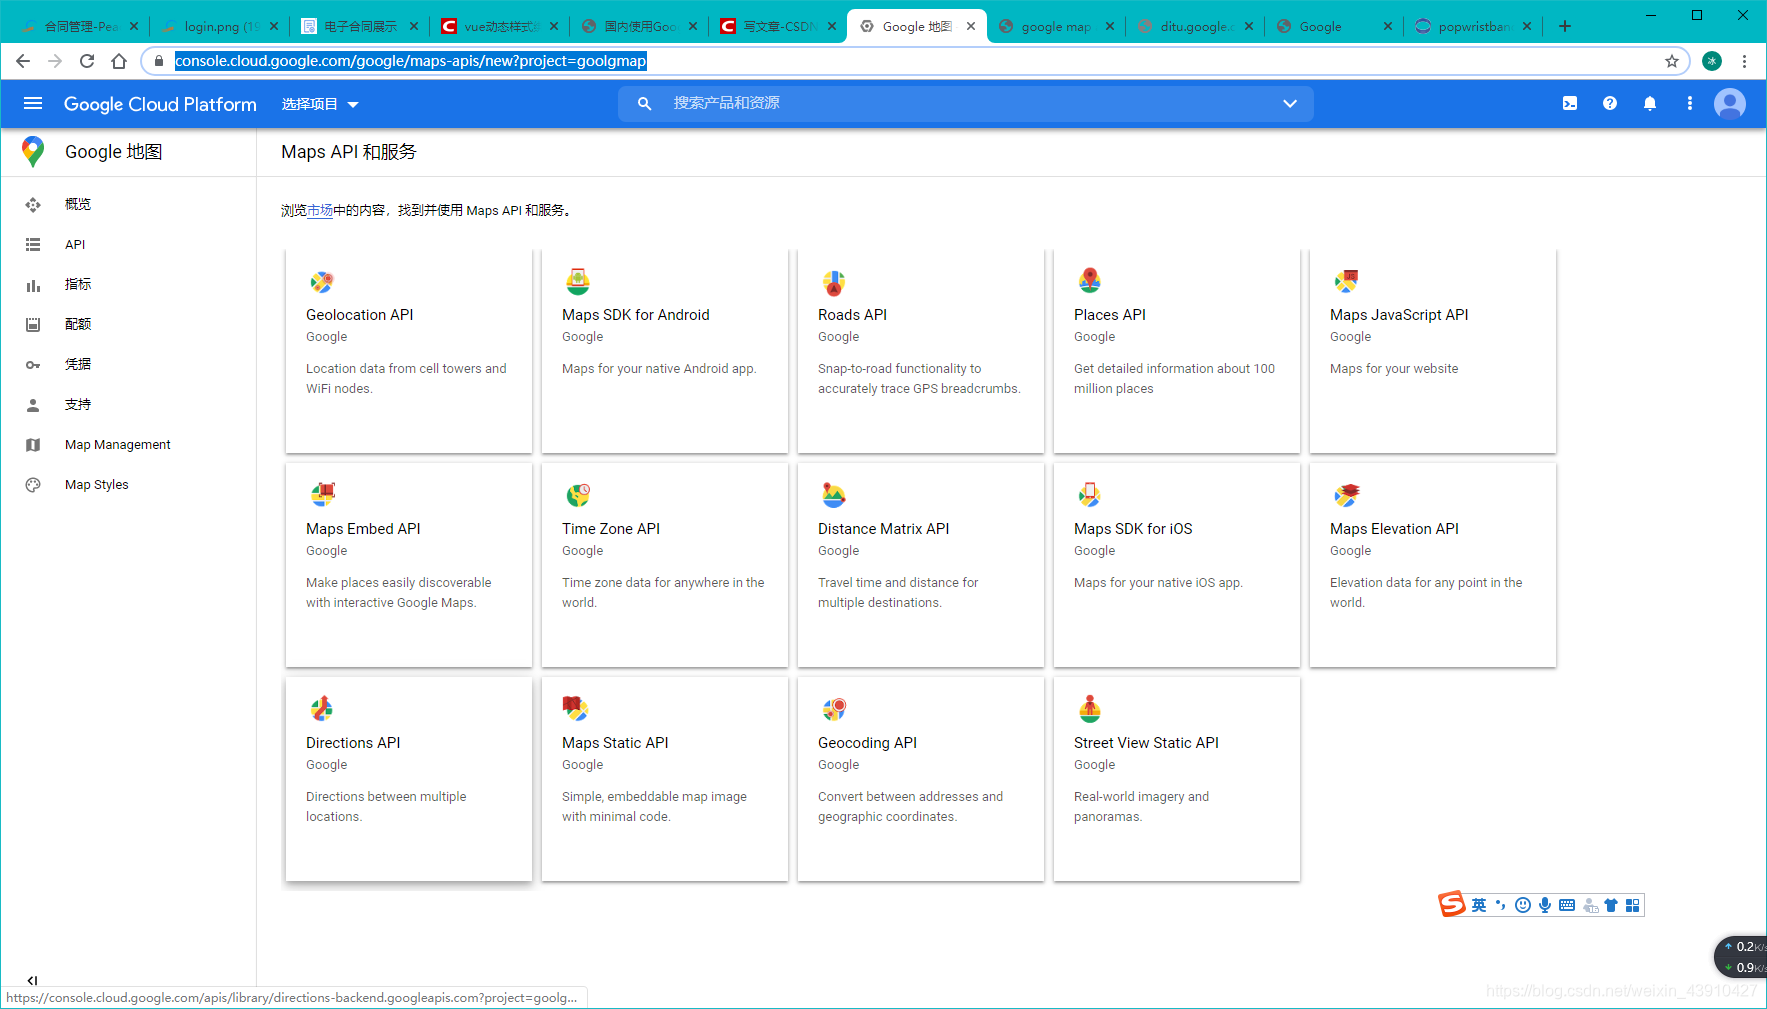Viewport: 1767px width, 1009px height.
Task: Click the Google Maps pin logo
Action: pos(33,152)
